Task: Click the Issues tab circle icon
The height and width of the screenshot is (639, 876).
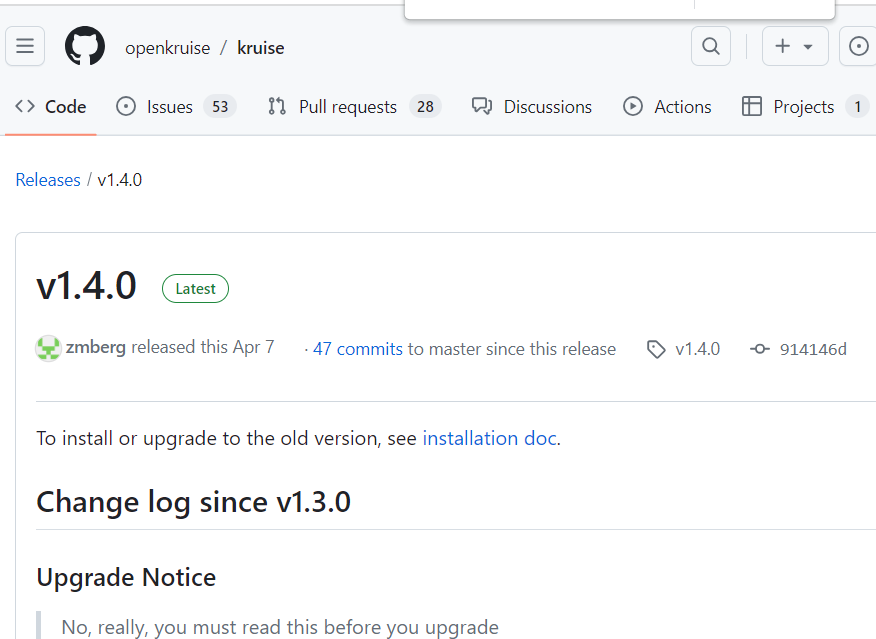Action: tap(126, 106)
